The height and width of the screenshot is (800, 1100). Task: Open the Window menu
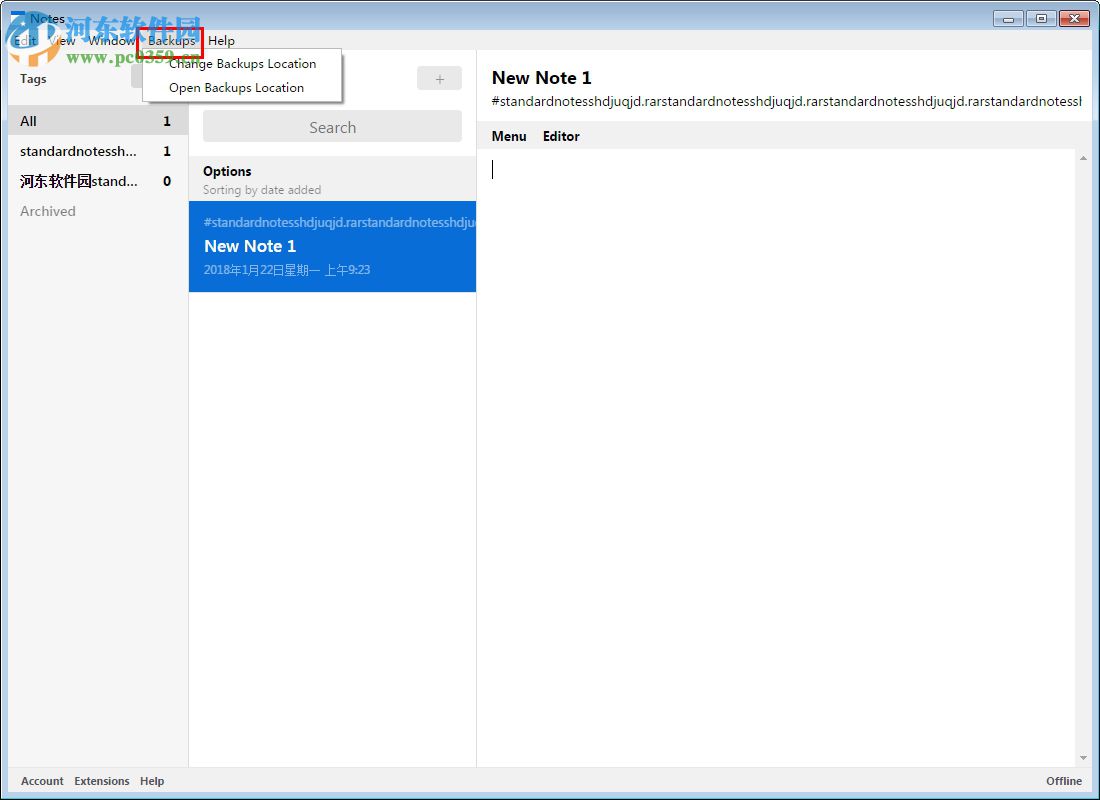coord(111,41)
